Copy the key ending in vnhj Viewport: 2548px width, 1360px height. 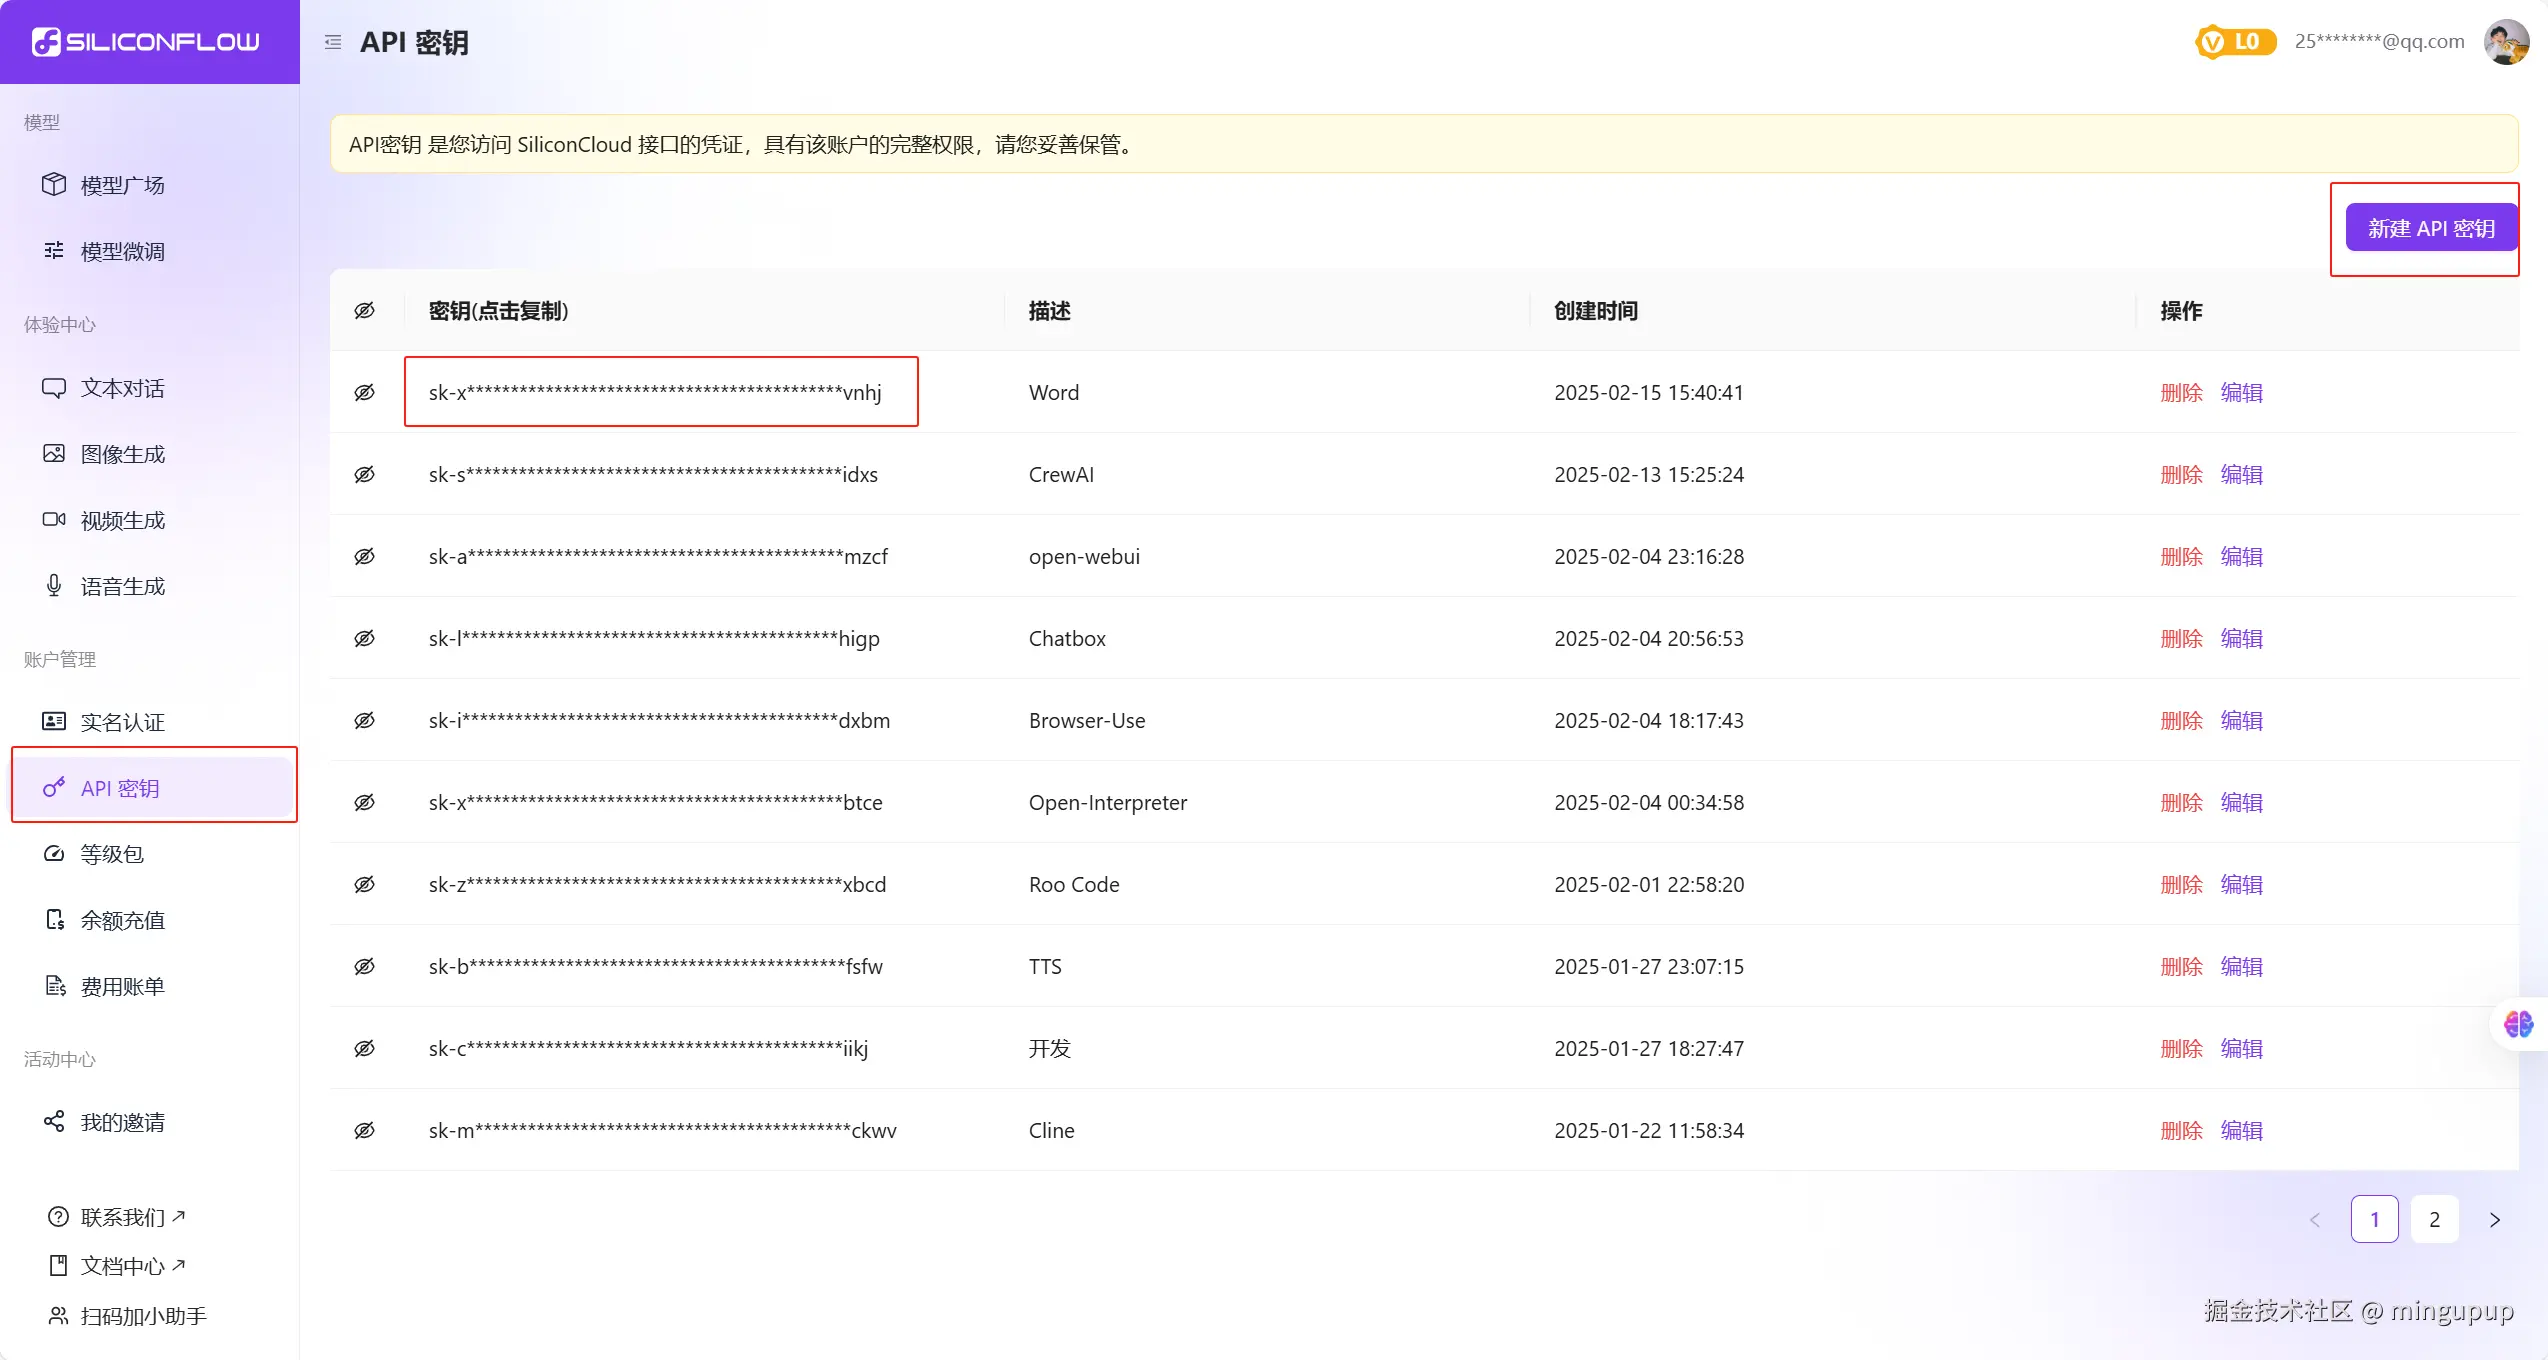(x=655, y=393)
